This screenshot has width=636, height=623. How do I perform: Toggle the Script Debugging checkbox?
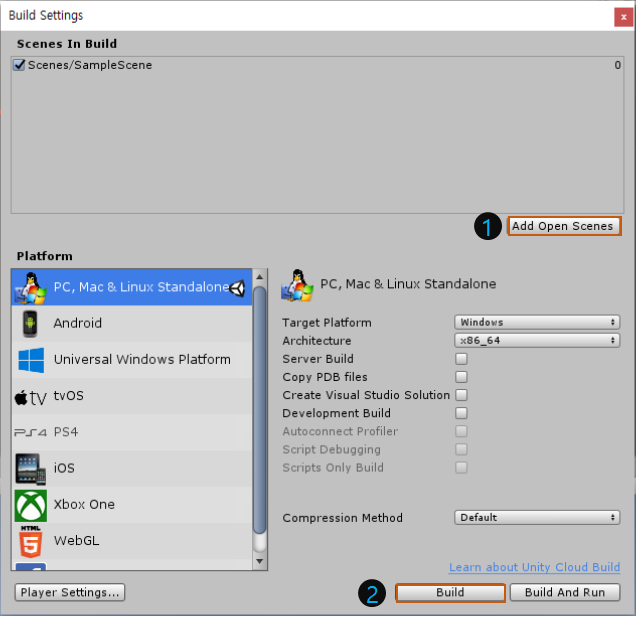tap(461, 449)
